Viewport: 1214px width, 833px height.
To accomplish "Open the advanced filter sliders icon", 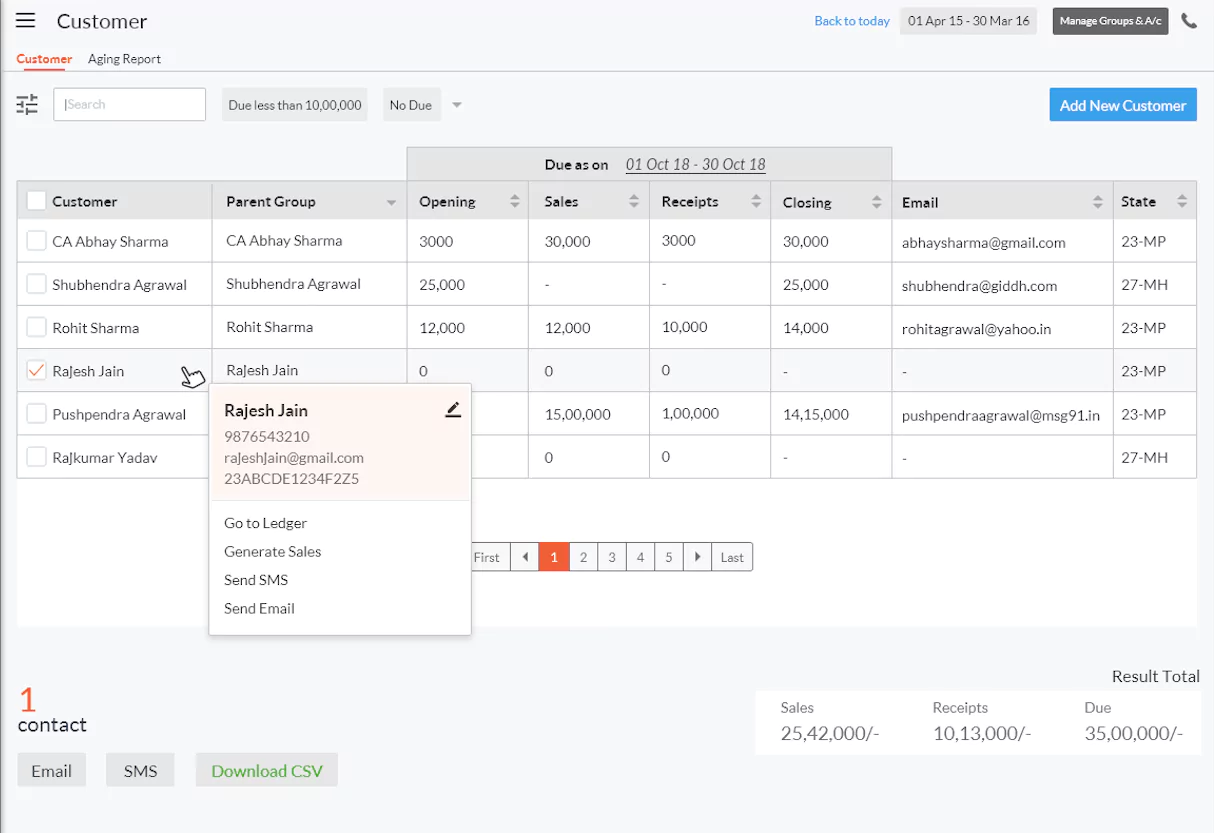I will point(27,104).
